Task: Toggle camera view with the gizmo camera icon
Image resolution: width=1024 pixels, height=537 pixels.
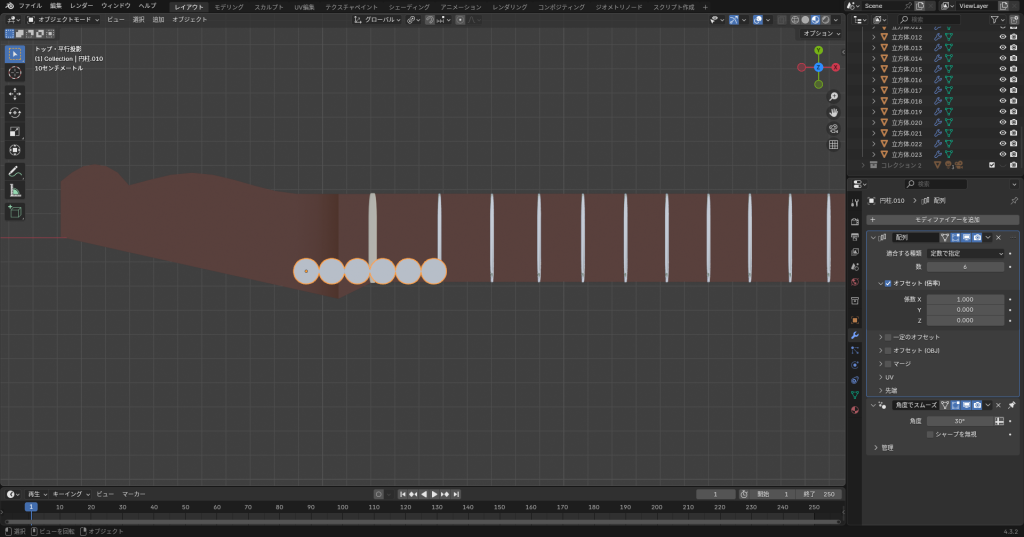Action: (x=833, y=129)
